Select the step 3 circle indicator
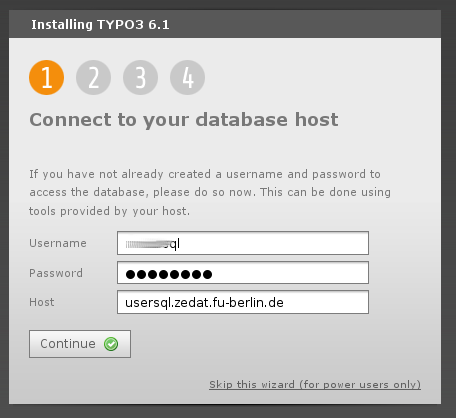This screenshot has width=456, height=418. (140, 77)
